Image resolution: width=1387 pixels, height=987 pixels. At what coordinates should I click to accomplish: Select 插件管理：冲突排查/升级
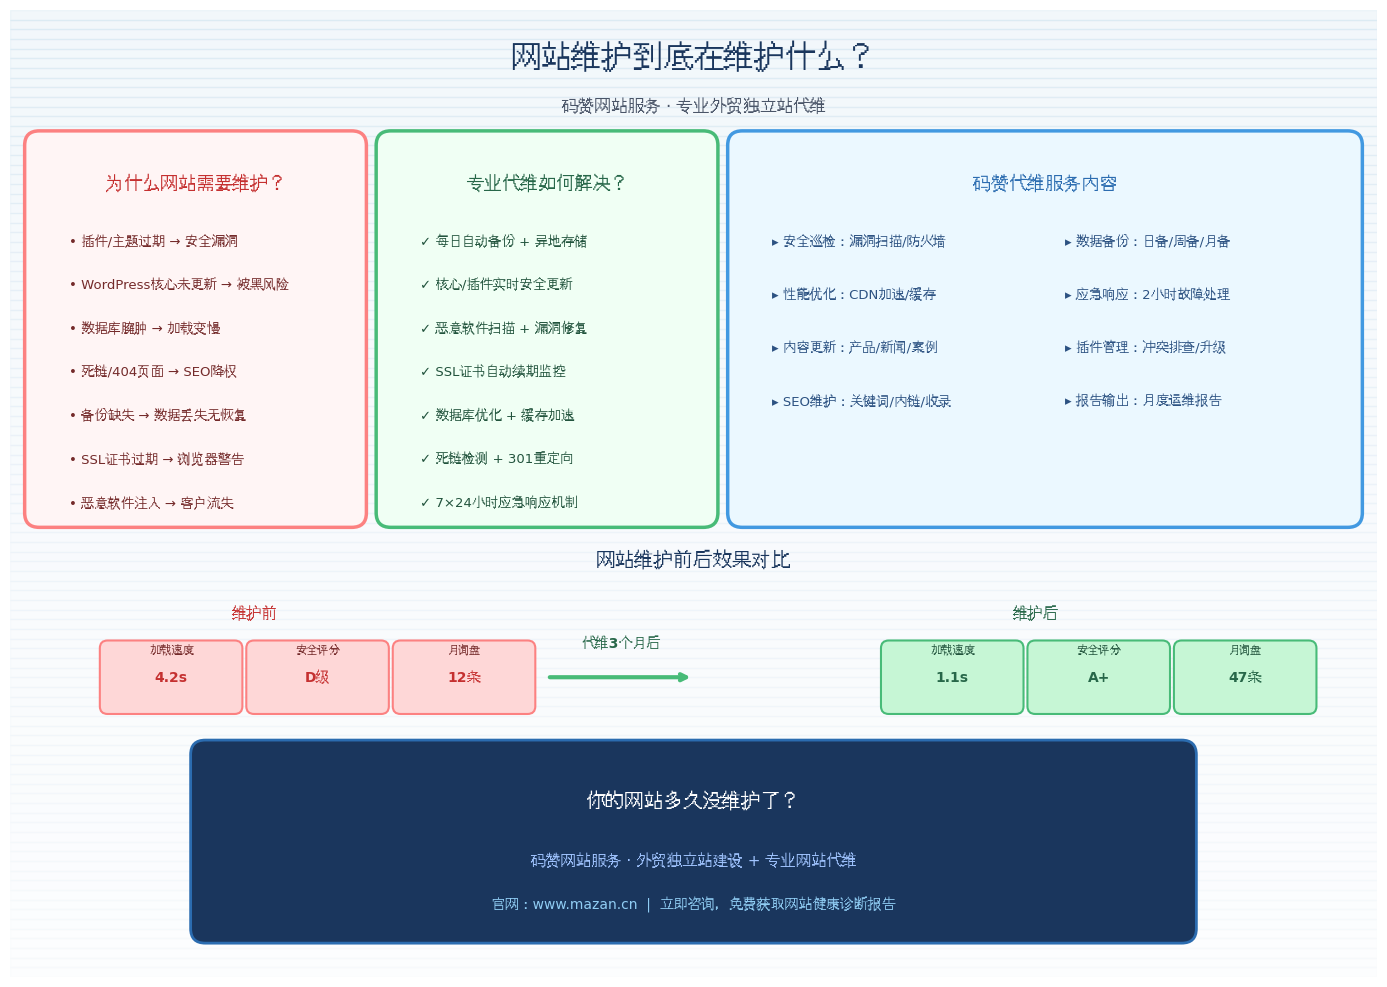(x=1145, y=348)
